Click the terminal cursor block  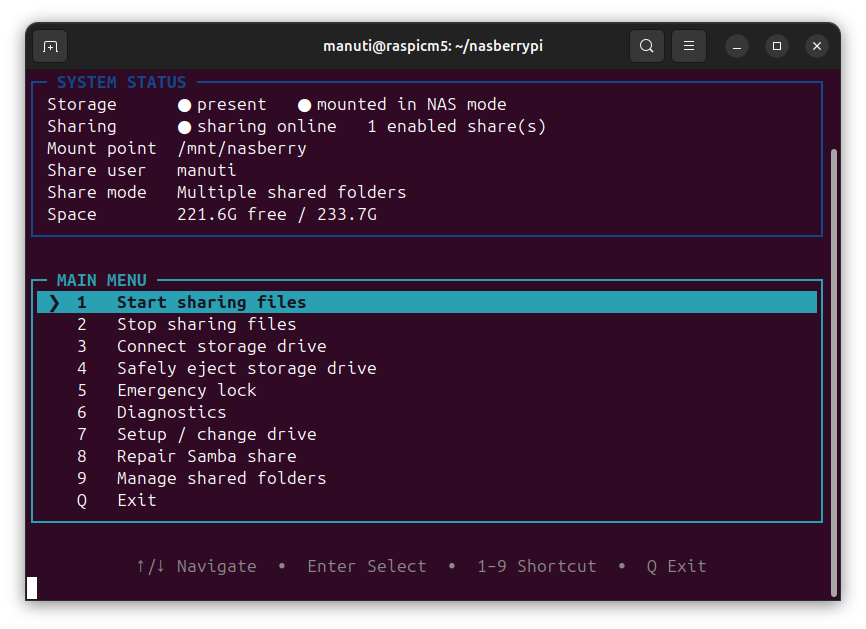[32, 588]
